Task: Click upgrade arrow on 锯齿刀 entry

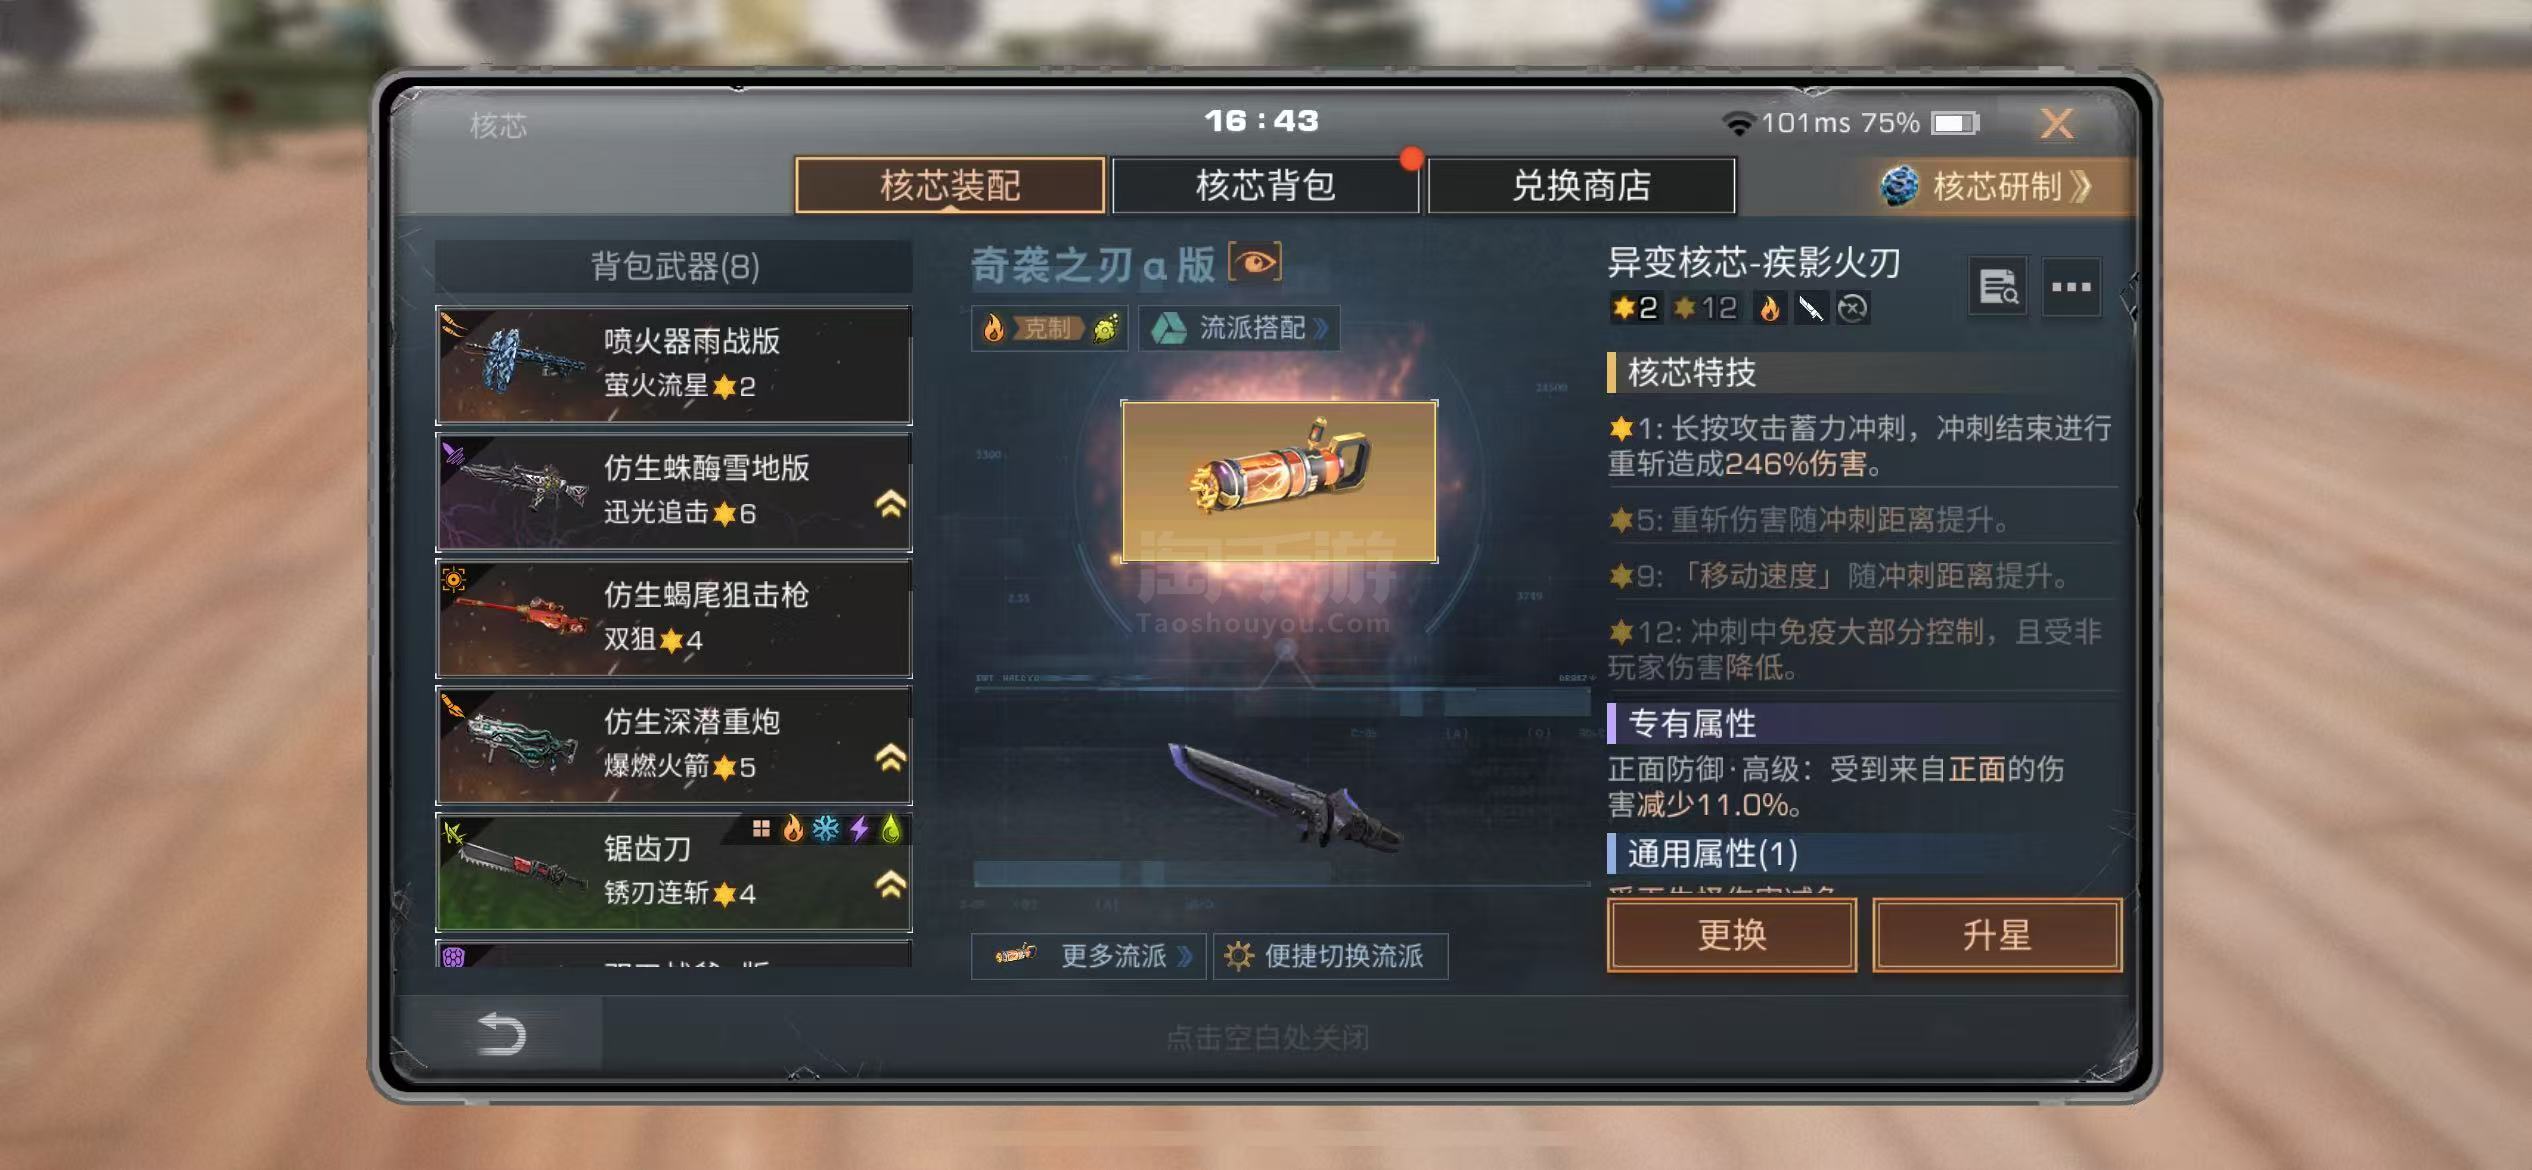Action: (x=890, y=884)
